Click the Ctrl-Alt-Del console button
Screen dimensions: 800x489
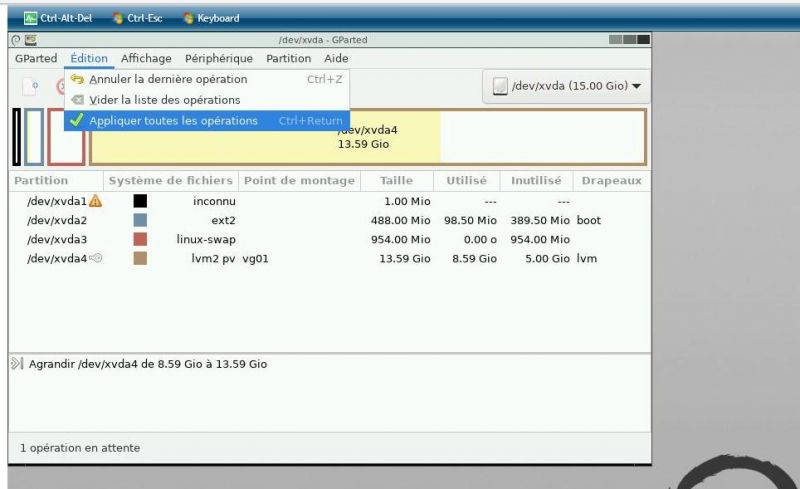(58, 18)
